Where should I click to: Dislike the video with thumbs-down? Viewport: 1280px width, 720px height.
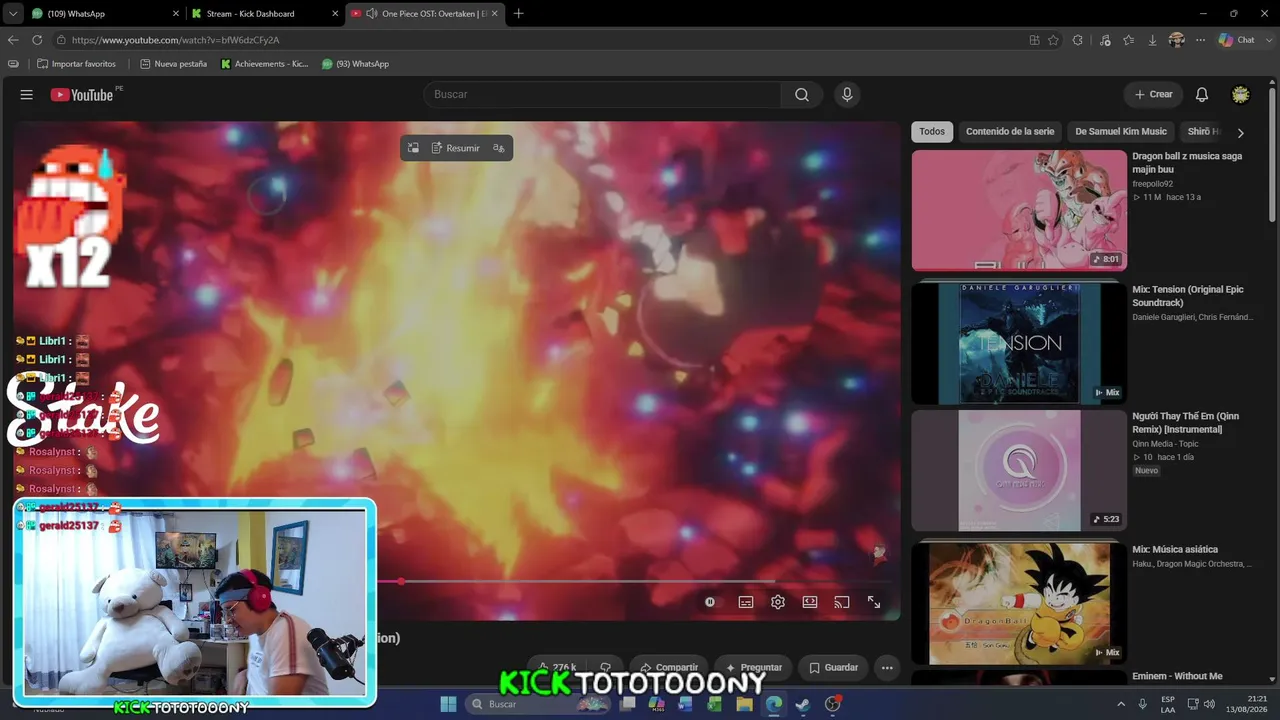605,667
